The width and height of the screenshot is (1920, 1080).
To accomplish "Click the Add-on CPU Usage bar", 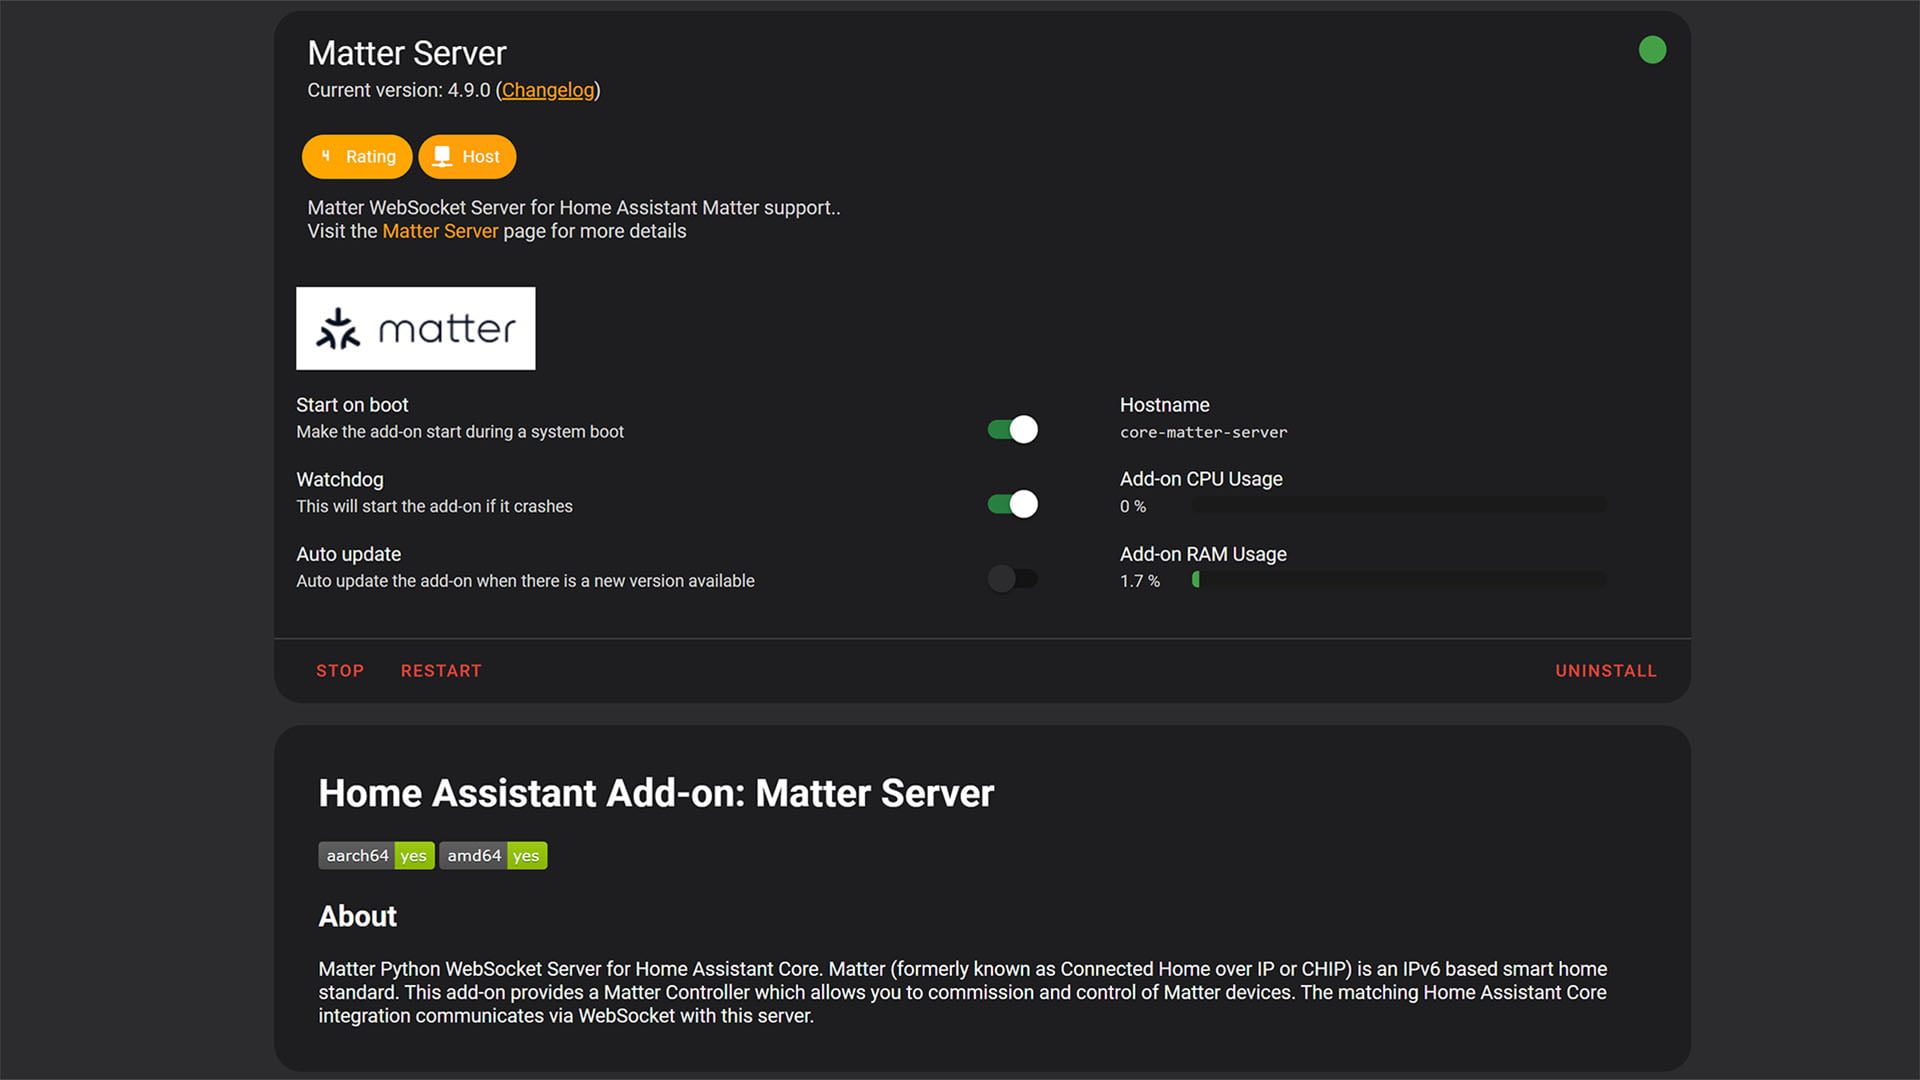I will (1398, 506).
